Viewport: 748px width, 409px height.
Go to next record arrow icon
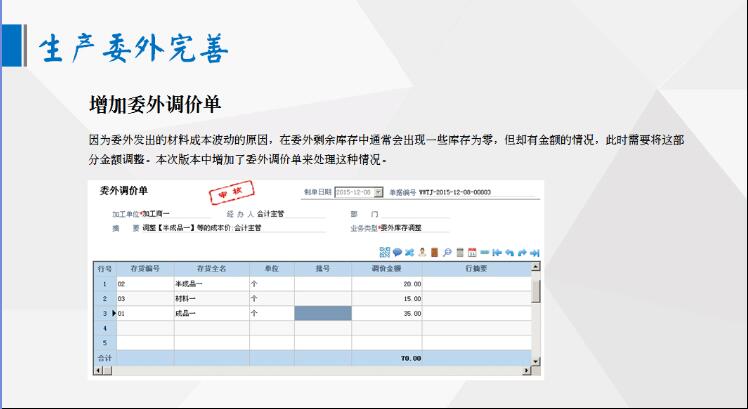click(x=522, y=252)
